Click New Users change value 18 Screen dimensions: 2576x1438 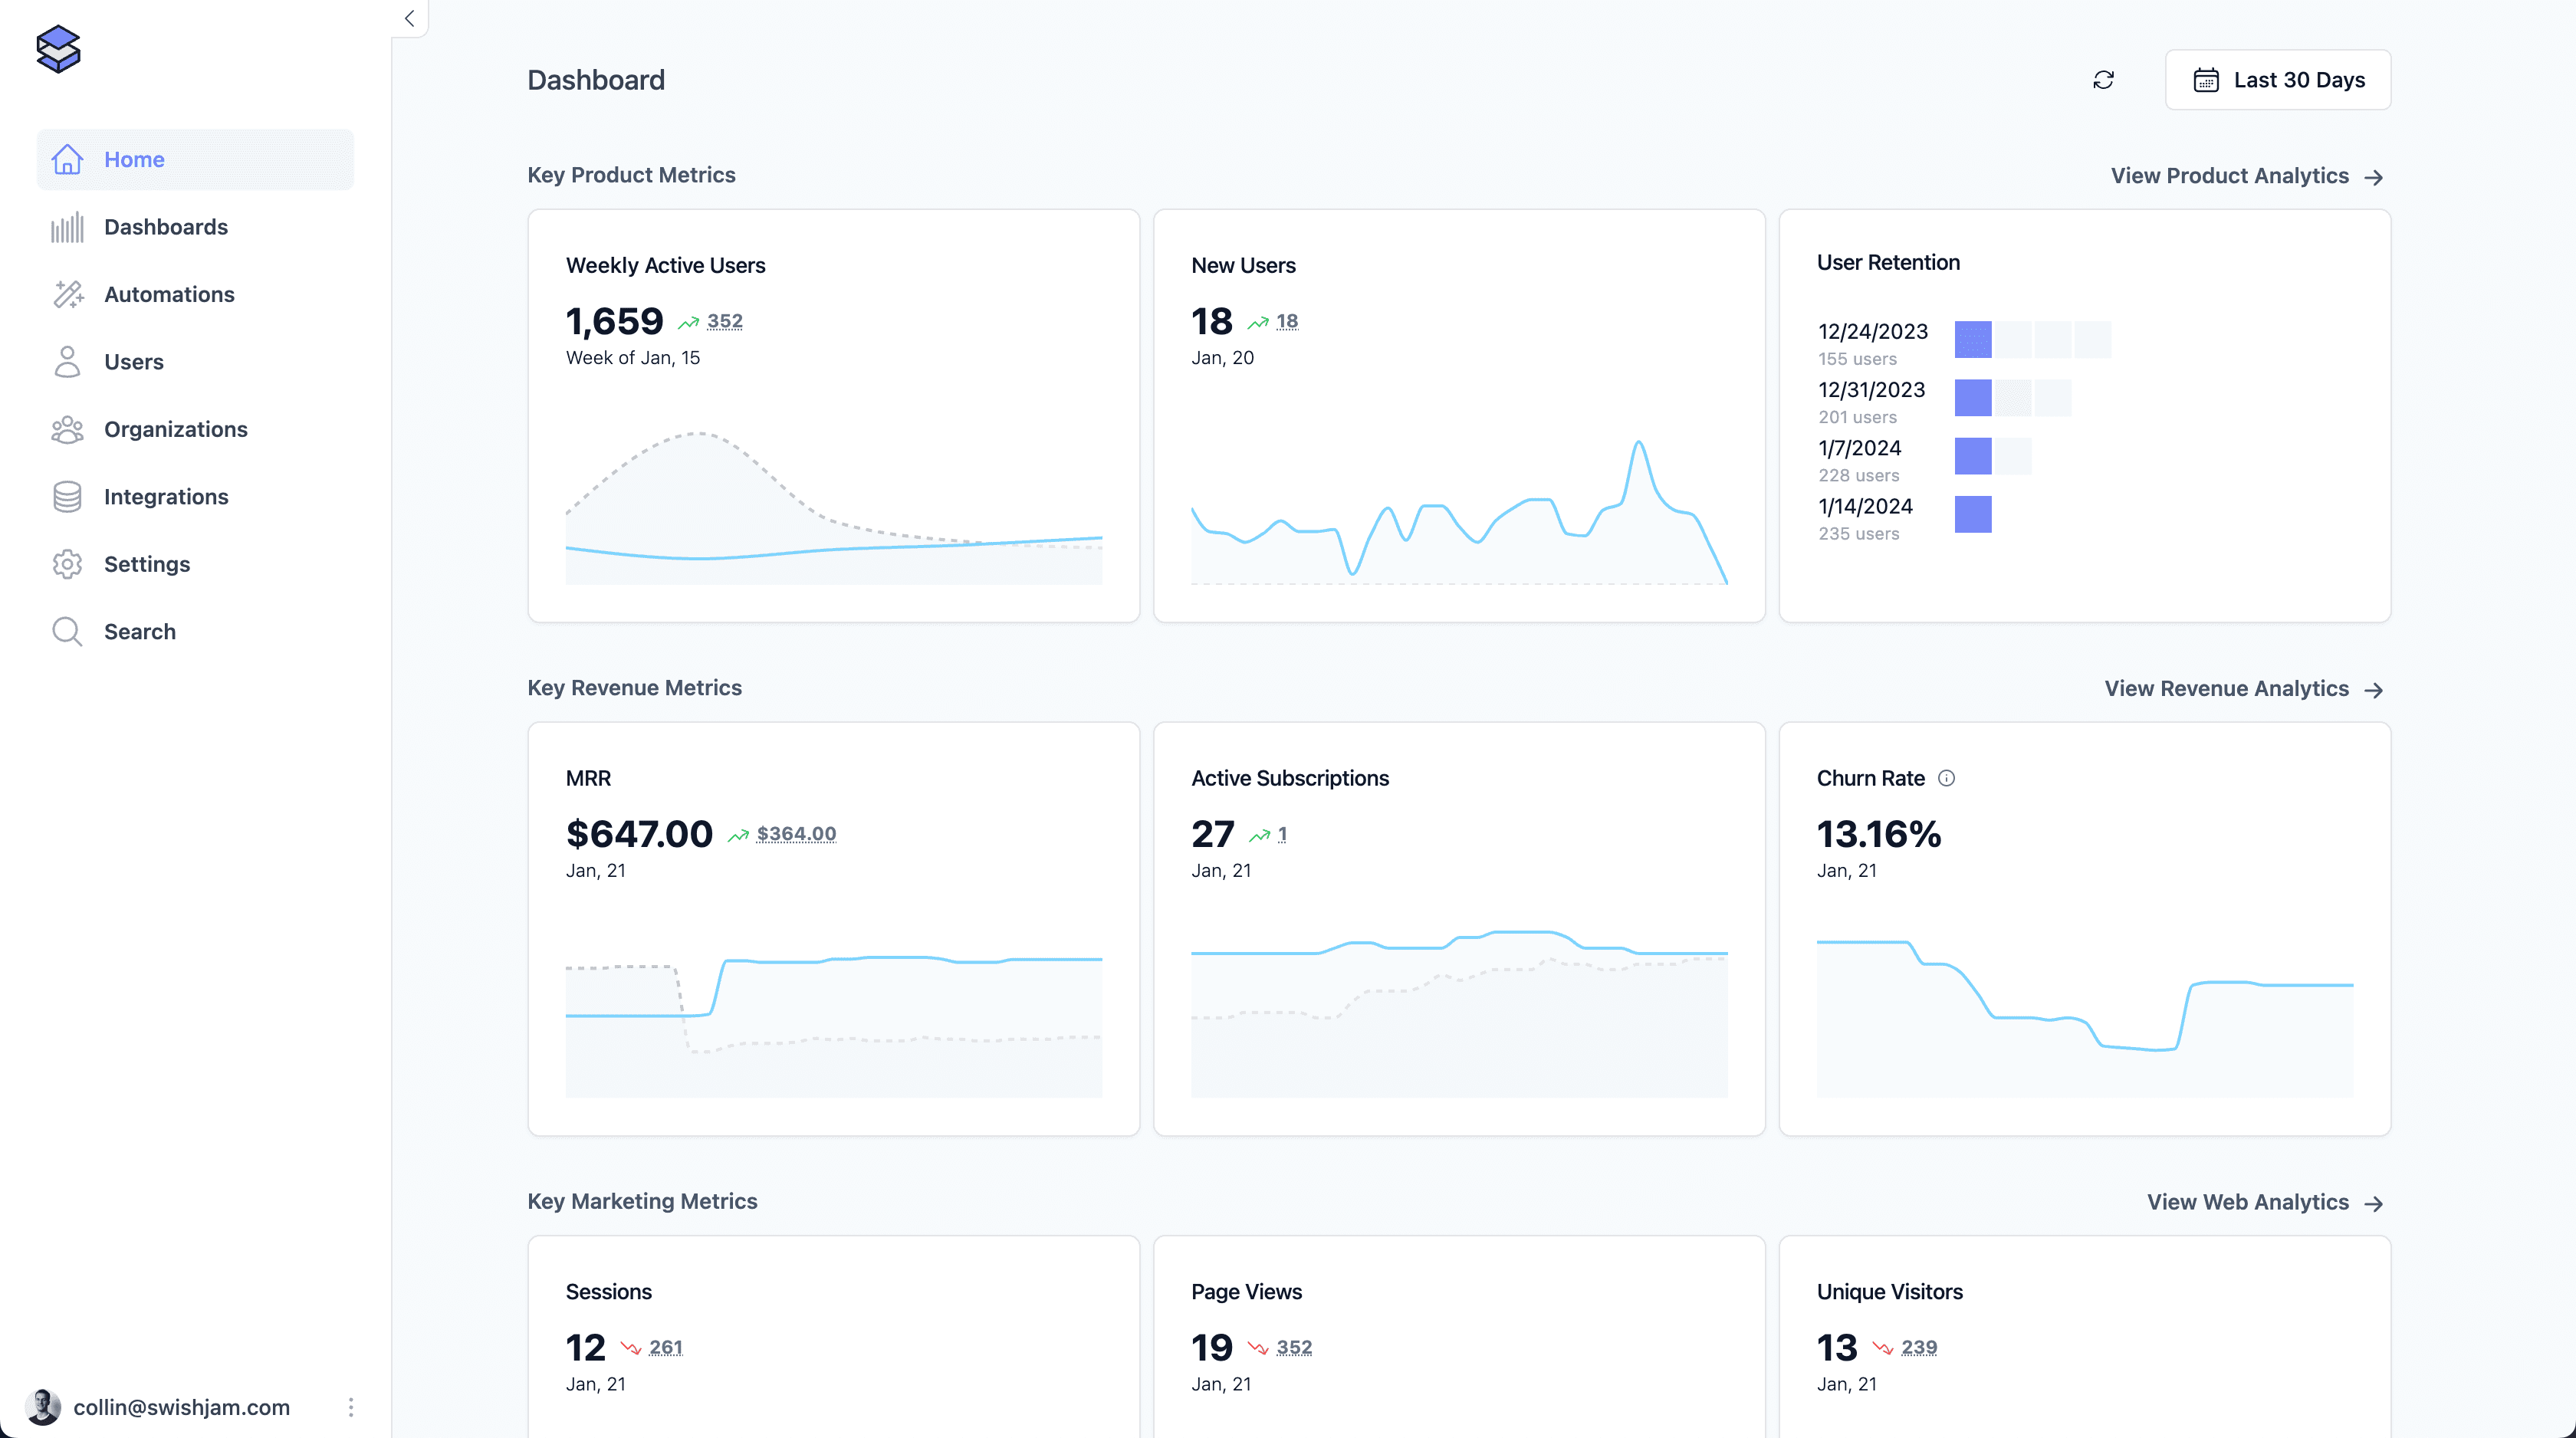click(x=1287, y=321)
